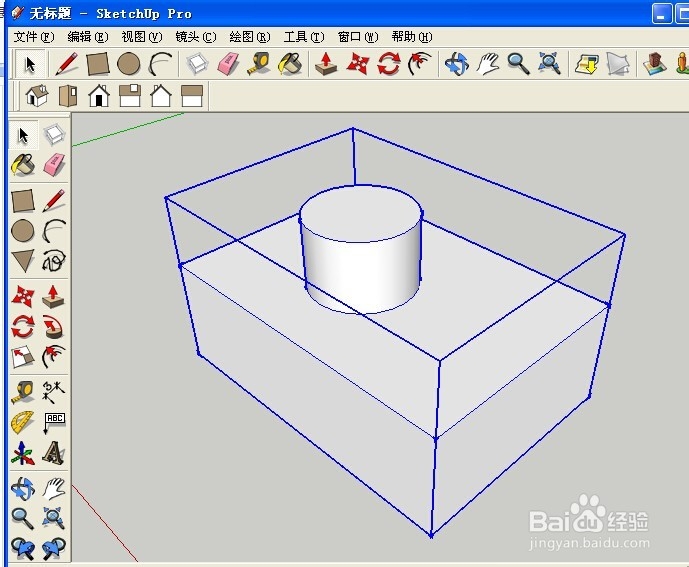This screenshot has width=689, height=567.
Task: Select the Axes tool
Action: point(23,453)
